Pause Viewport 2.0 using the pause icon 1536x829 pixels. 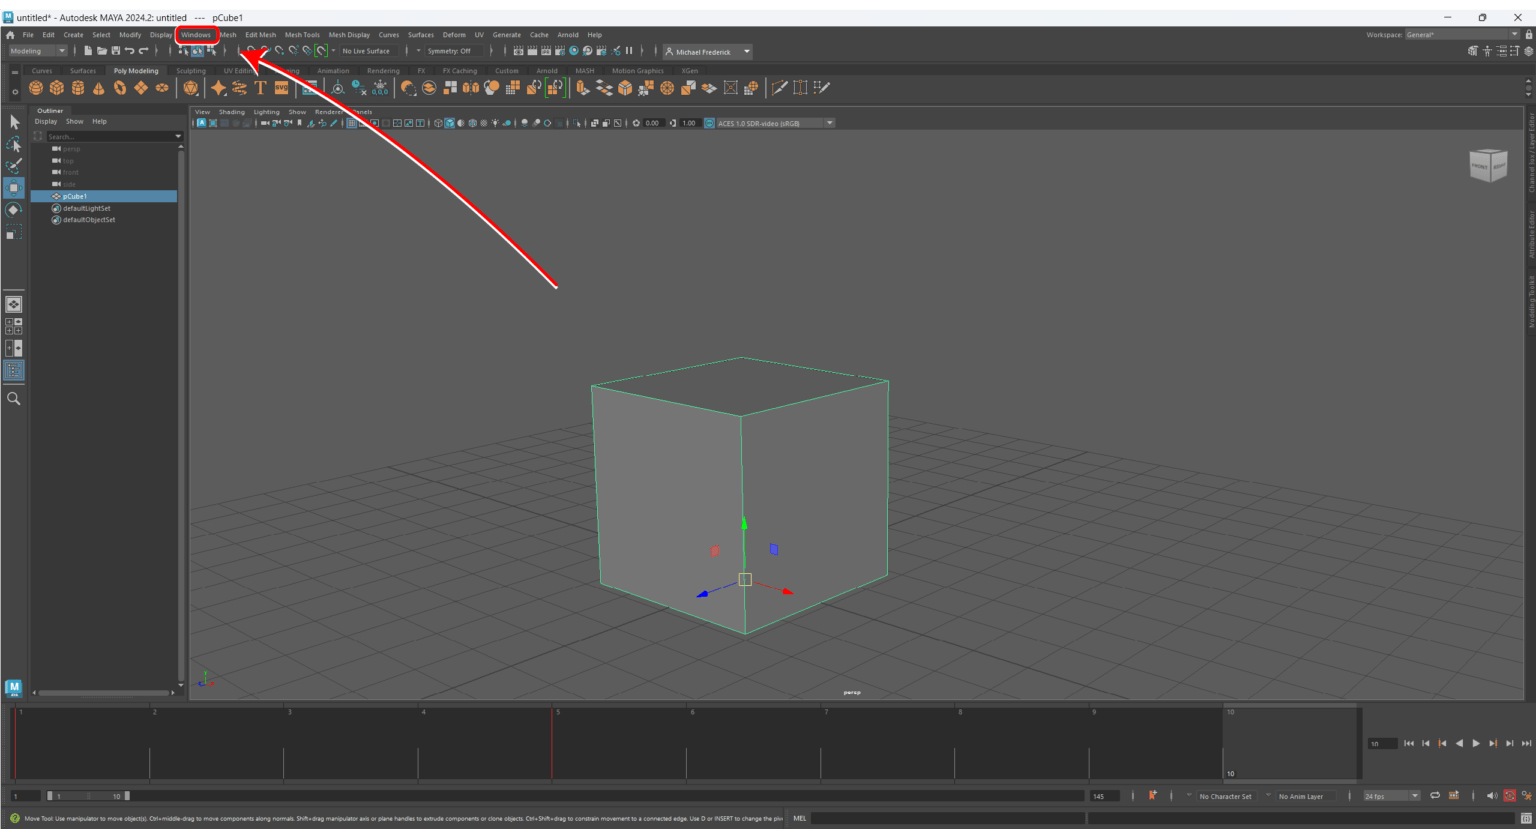[x=629, y=51]
